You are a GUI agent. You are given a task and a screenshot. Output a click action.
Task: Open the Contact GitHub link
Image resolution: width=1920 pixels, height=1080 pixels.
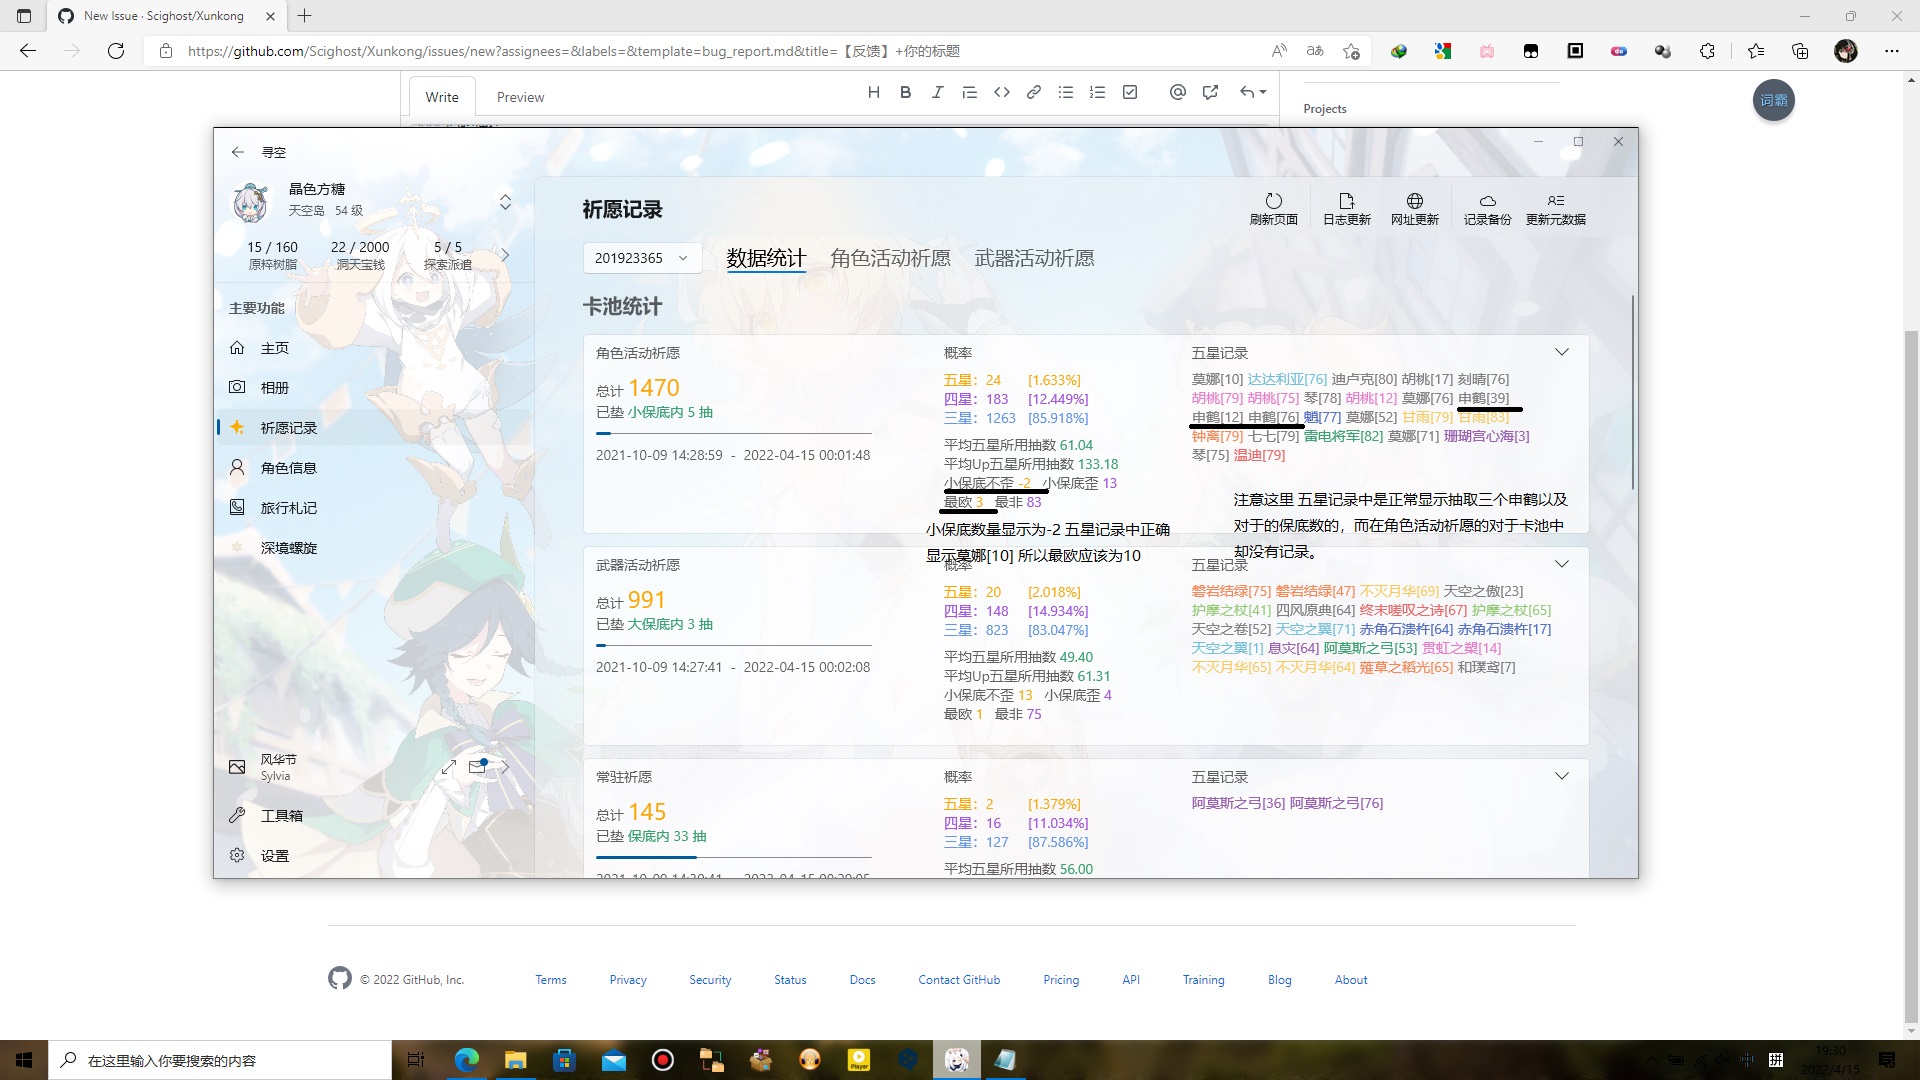(x=958, y=979)
